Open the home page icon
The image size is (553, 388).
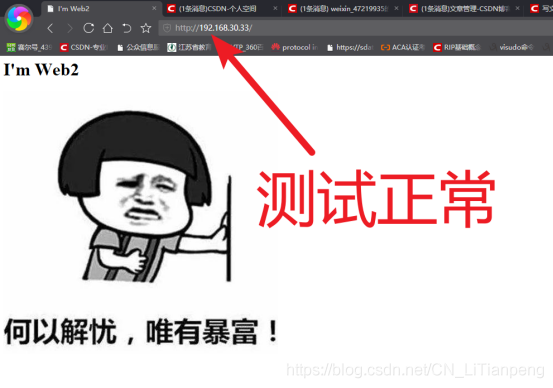108,28
